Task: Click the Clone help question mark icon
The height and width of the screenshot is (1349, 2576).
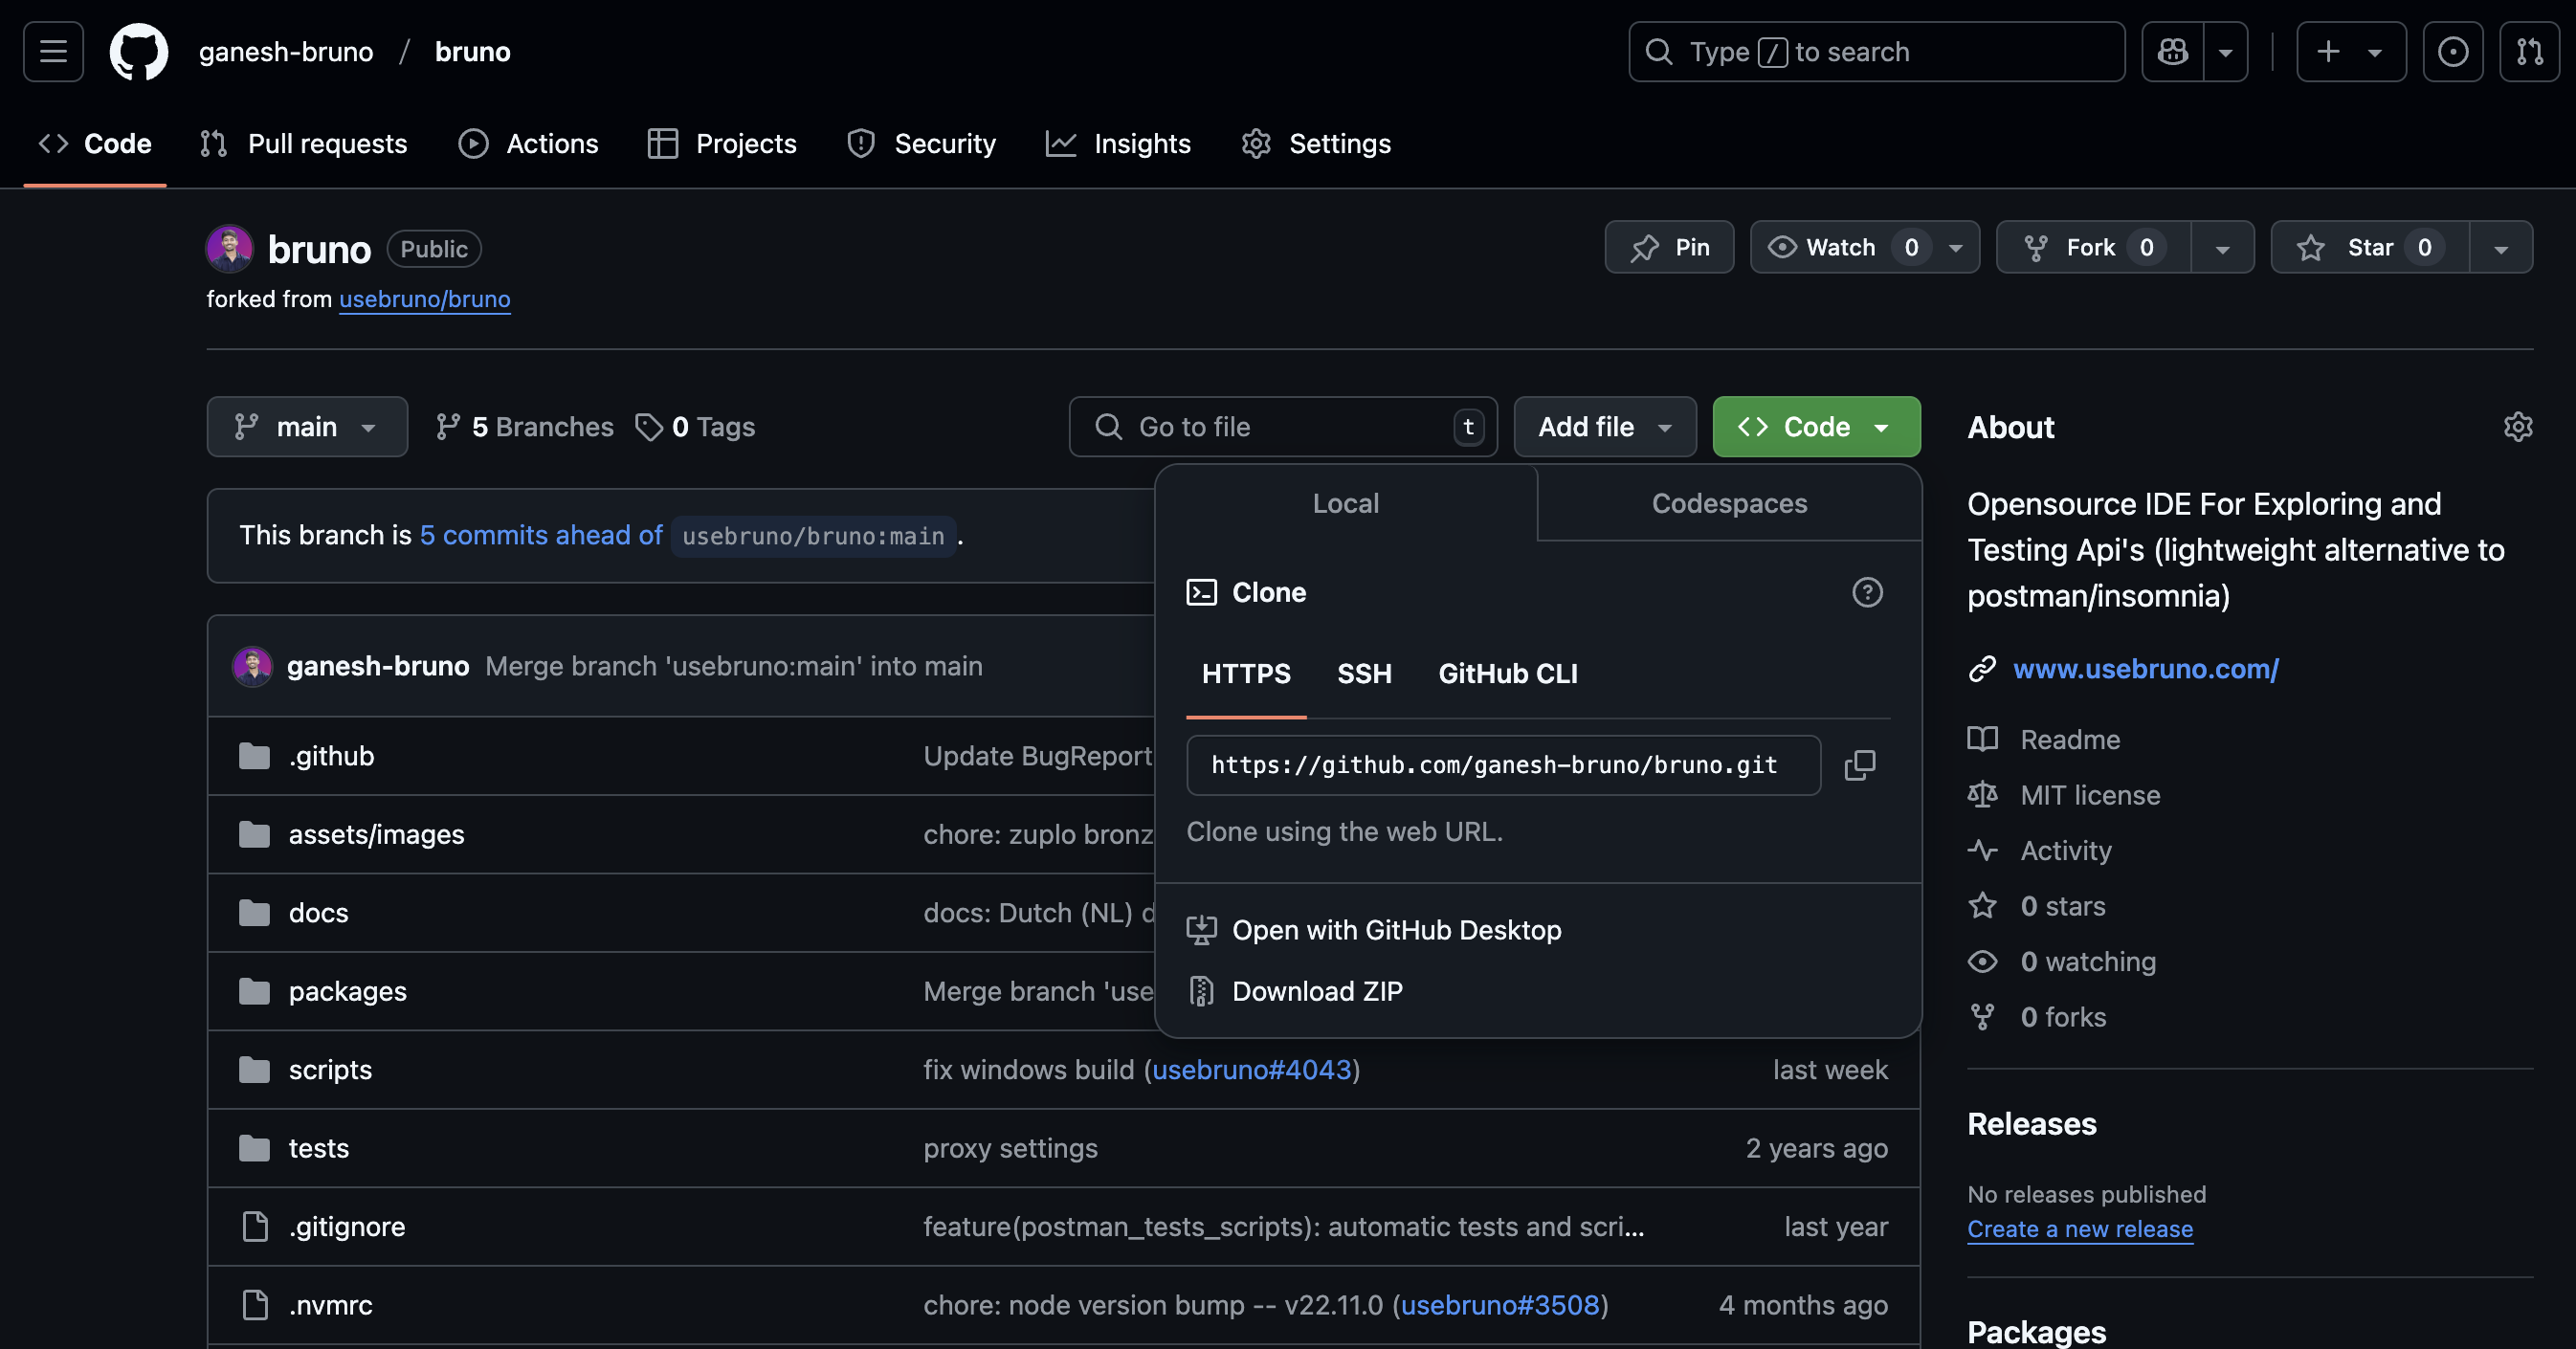Action: (x=1866, y=592)
